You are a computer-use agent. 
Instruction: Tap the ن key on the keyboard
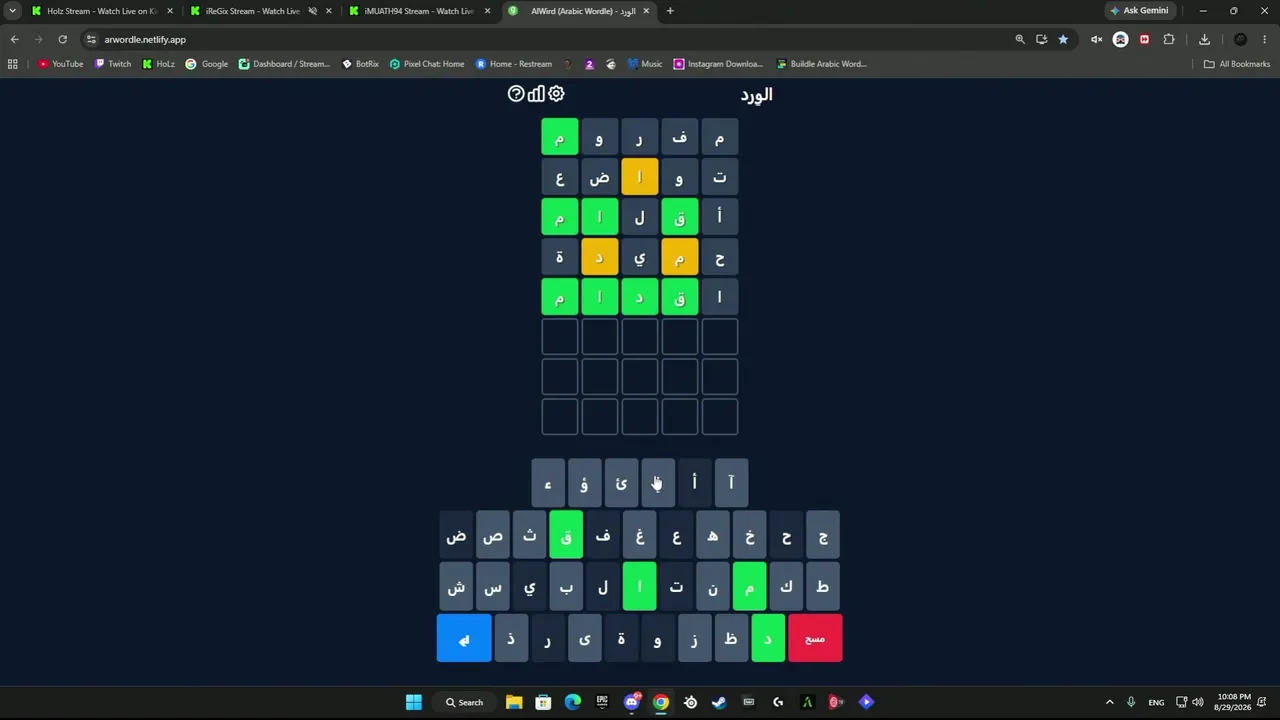click(x=713, y=587)
